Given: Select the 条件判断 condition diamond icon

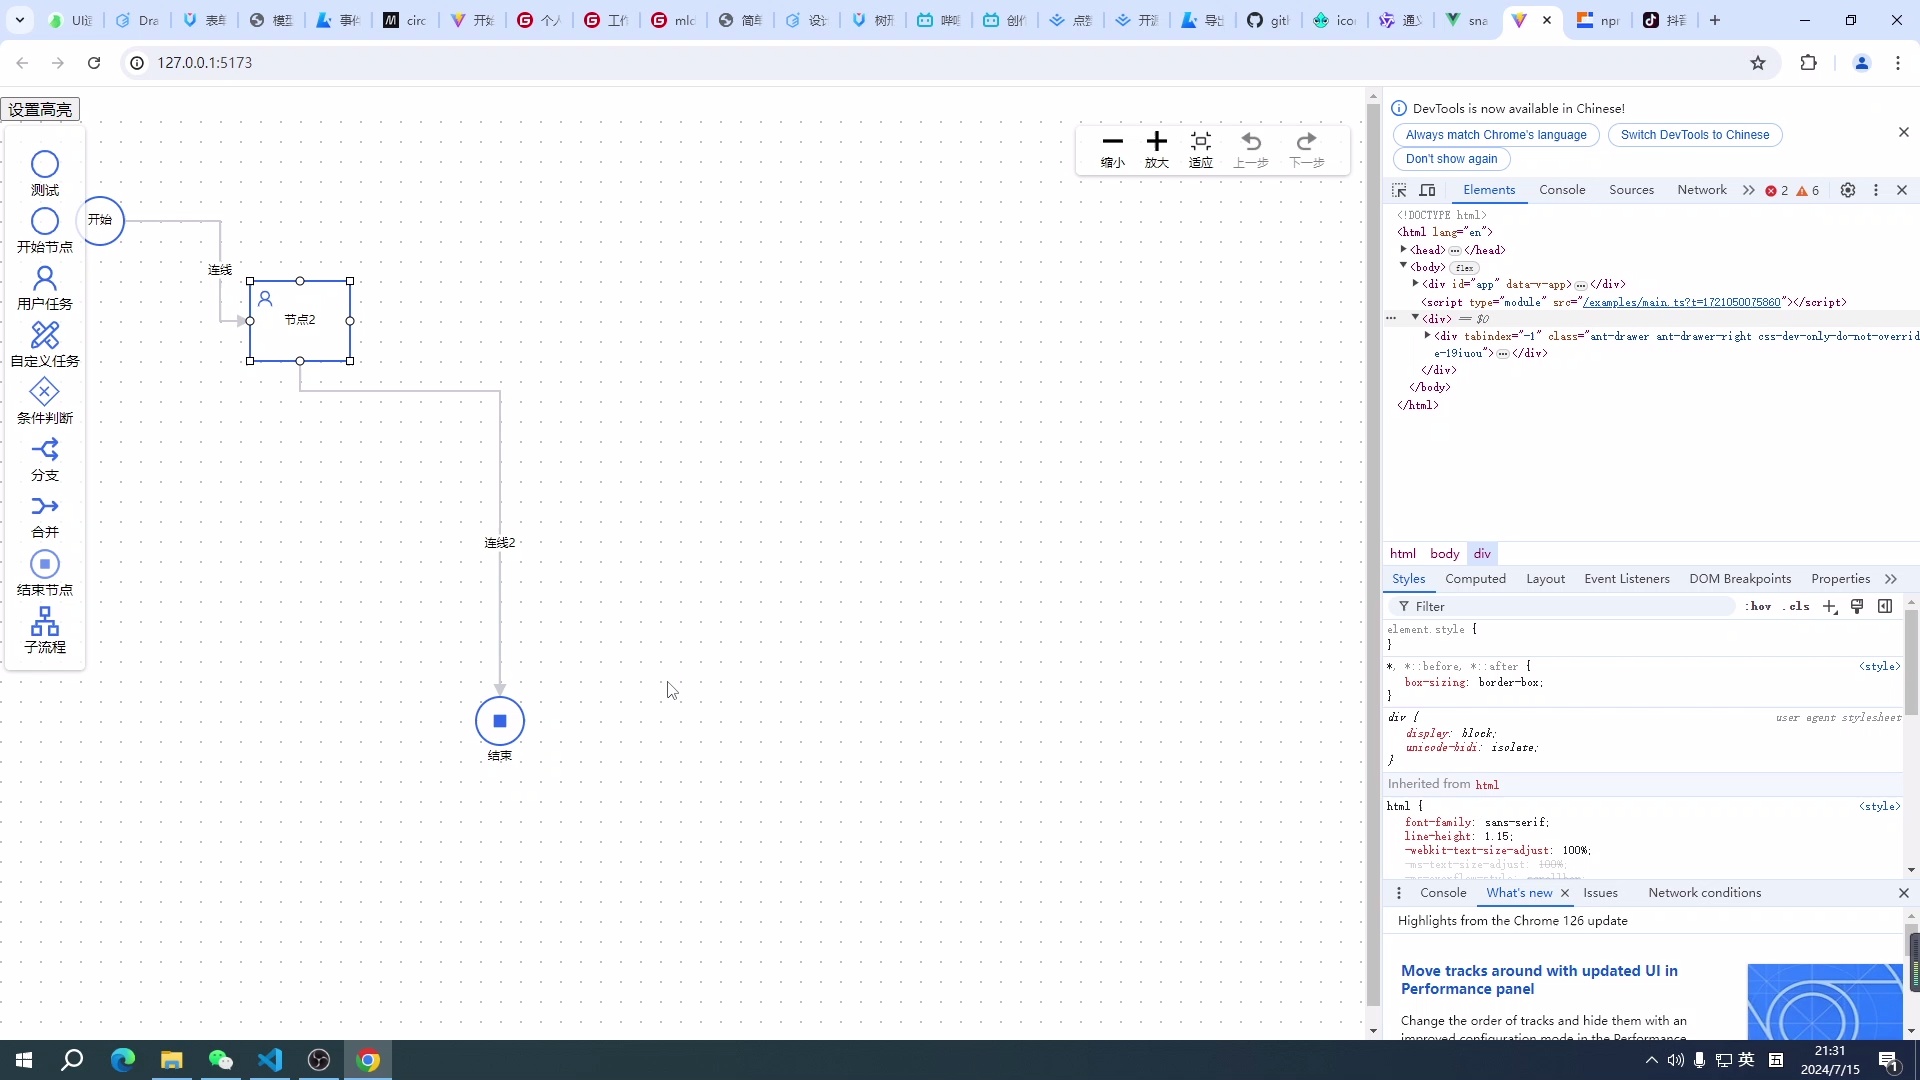Looking at the screenshot, I should [45, 392].
